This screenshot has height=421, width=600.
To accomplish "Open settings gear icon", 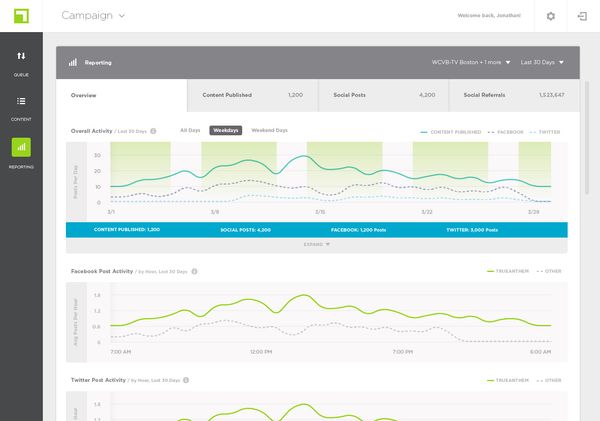I will tap(551, 16).
